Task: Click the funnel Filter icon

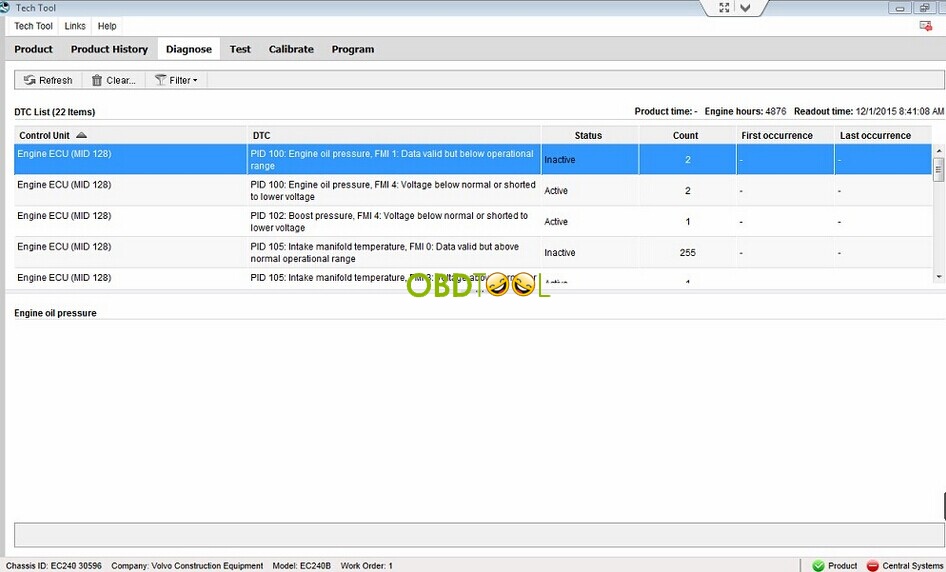Action: click(x=160, y=80)
